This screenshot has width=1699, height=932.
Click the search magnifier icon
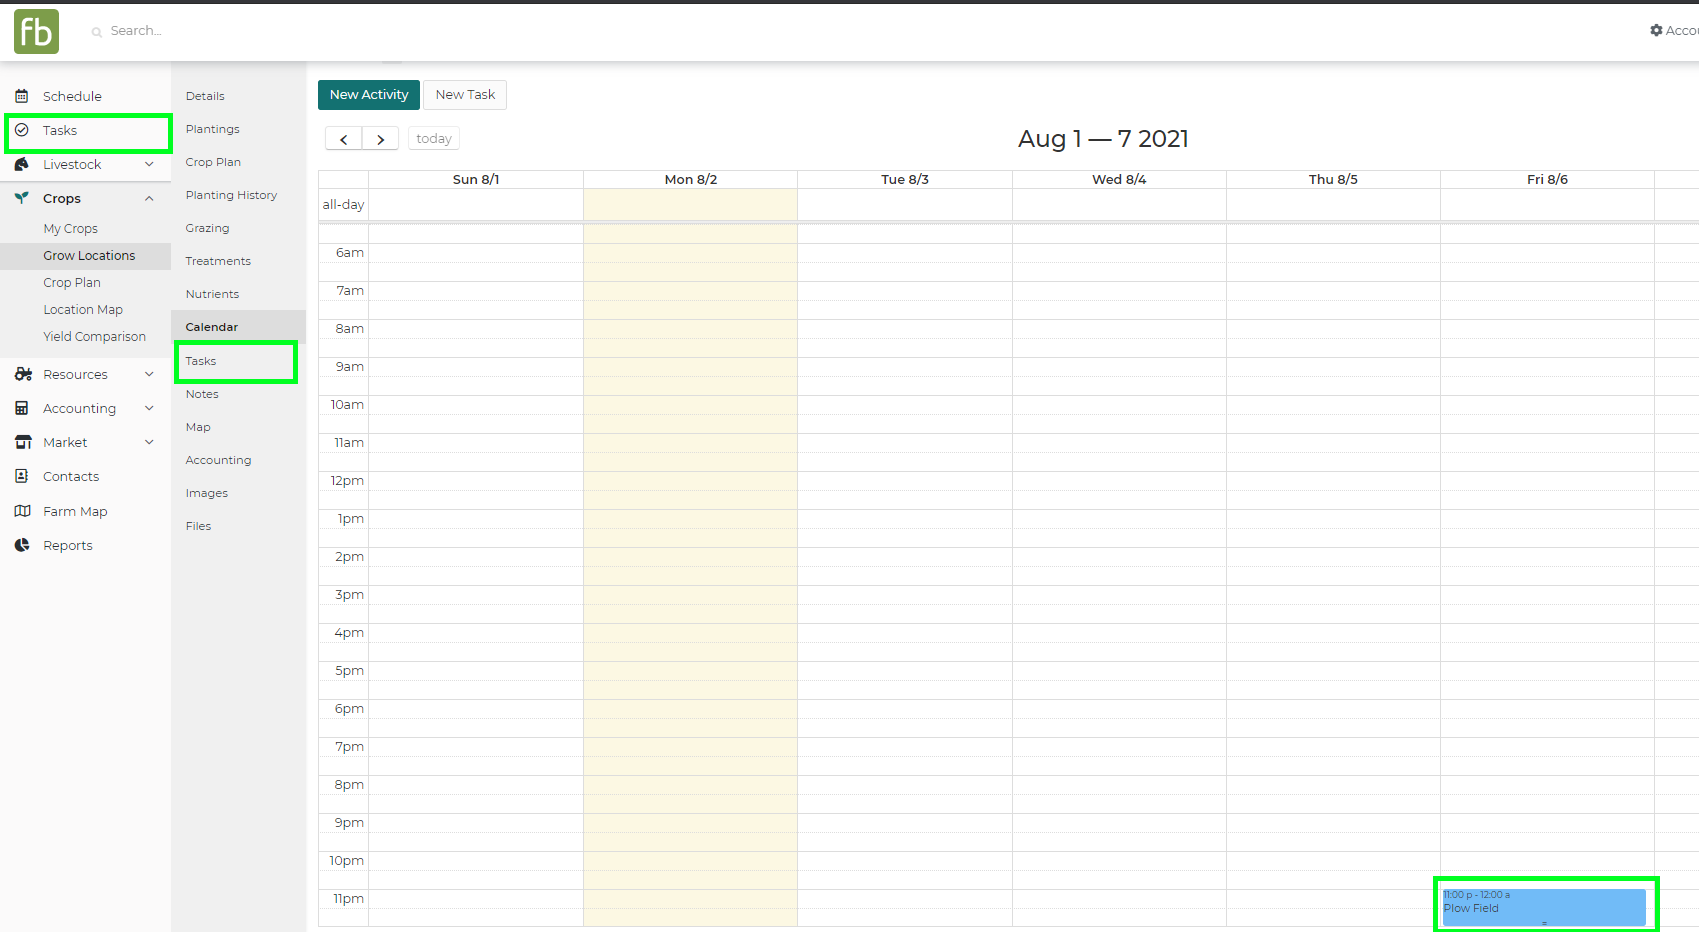pos(97,32)
